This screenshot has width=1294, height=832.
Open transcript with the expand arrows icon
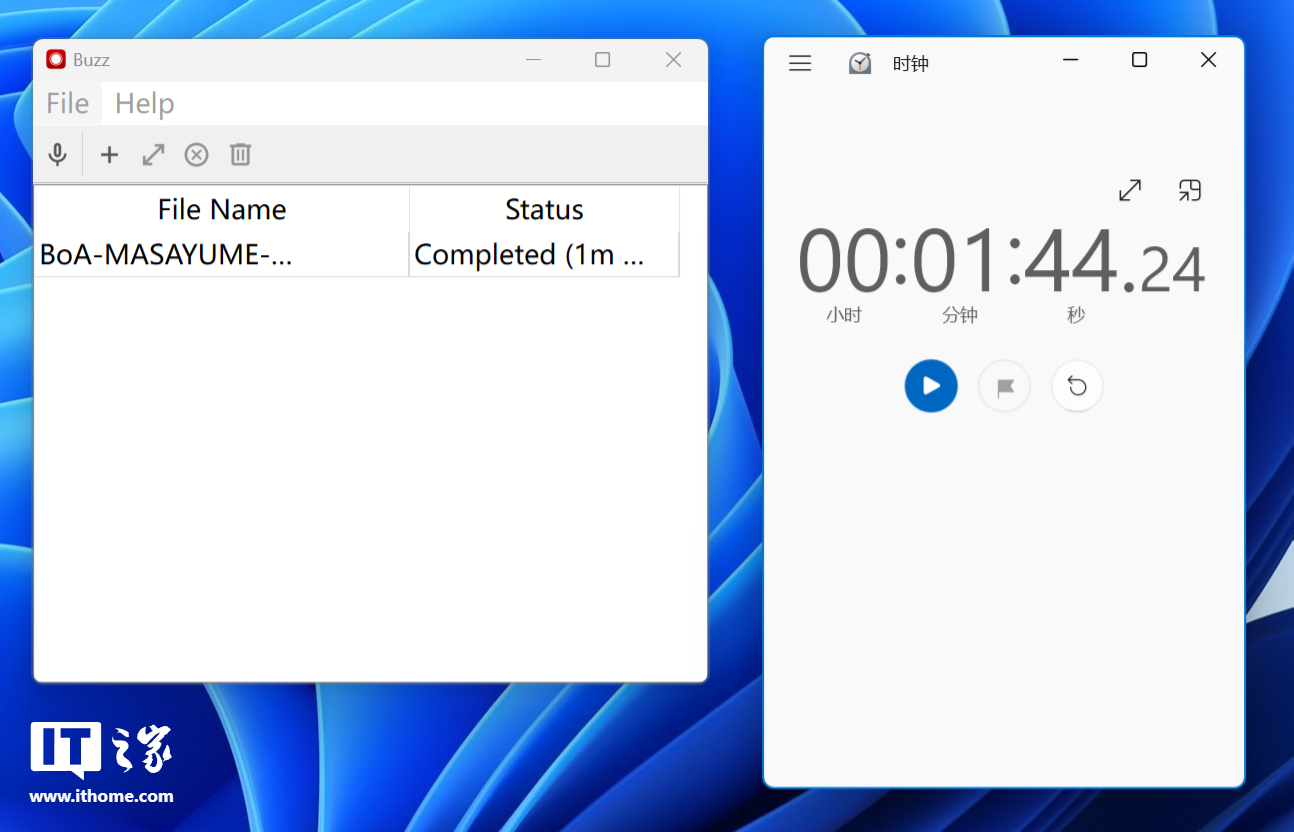tap(153, 155)
